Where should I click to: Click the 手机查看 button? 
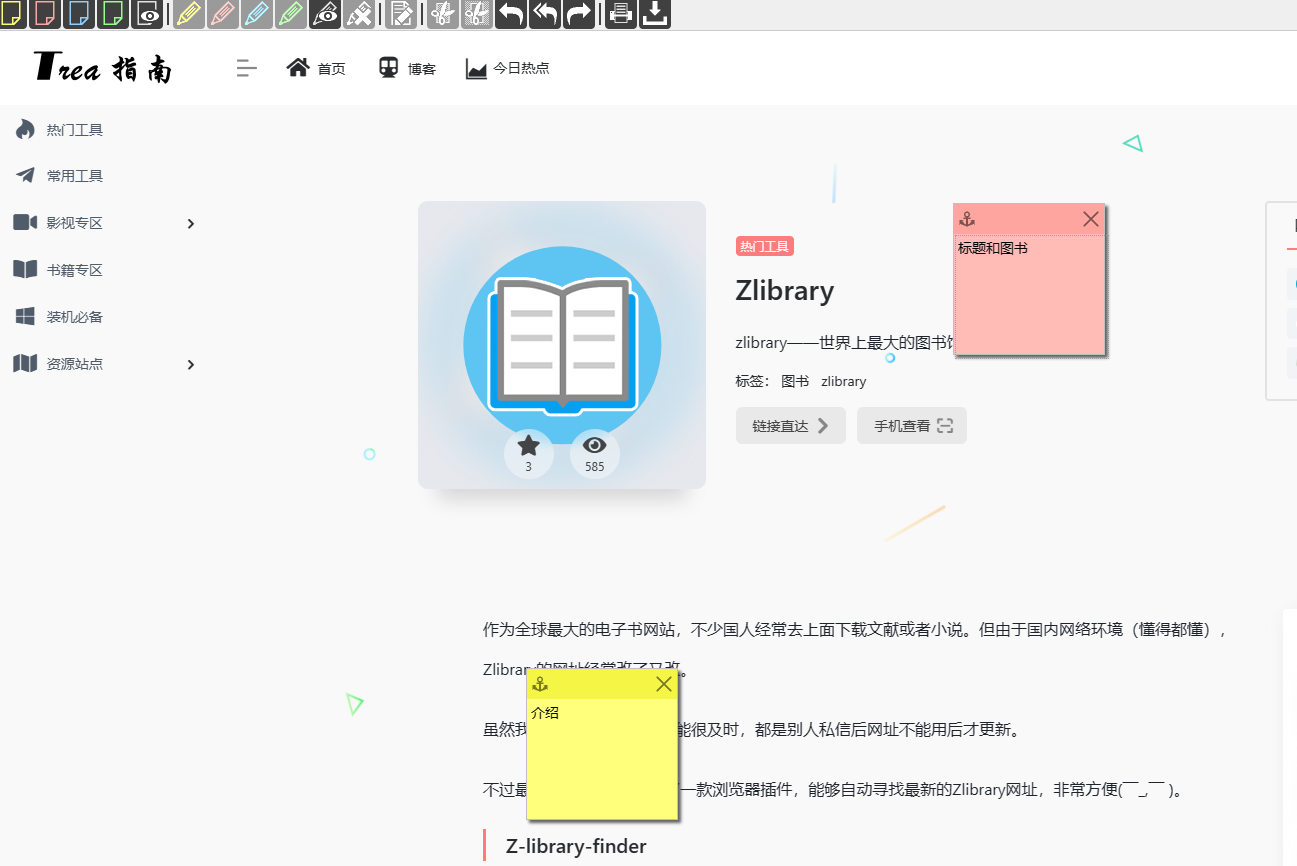pyautogui.click(x=911, y=425)
